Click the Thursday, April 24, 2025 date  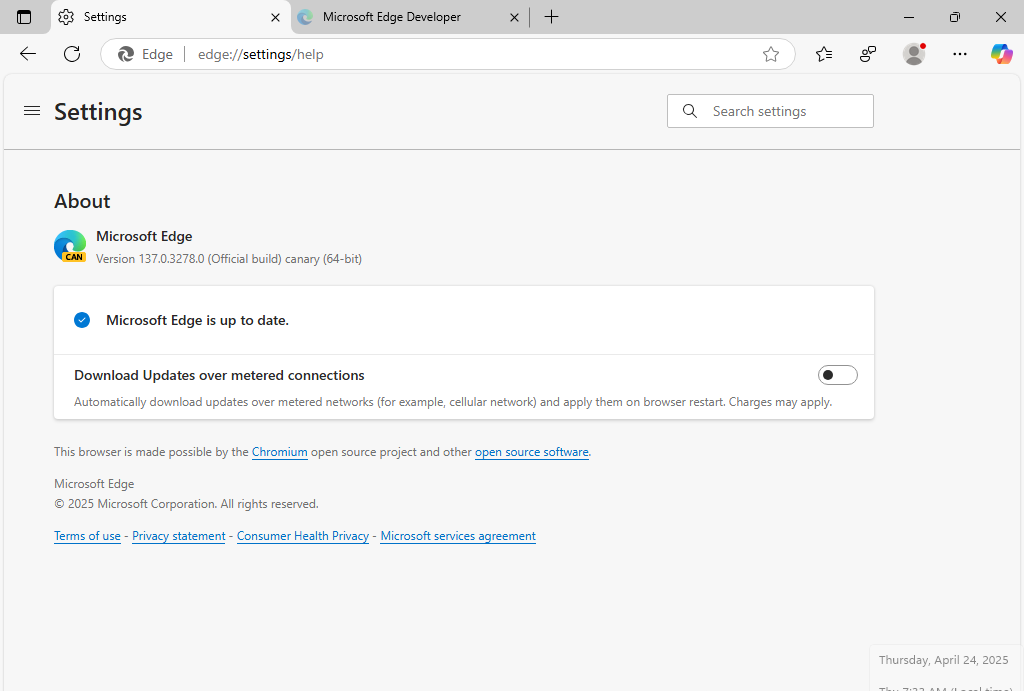pos(944,660)
